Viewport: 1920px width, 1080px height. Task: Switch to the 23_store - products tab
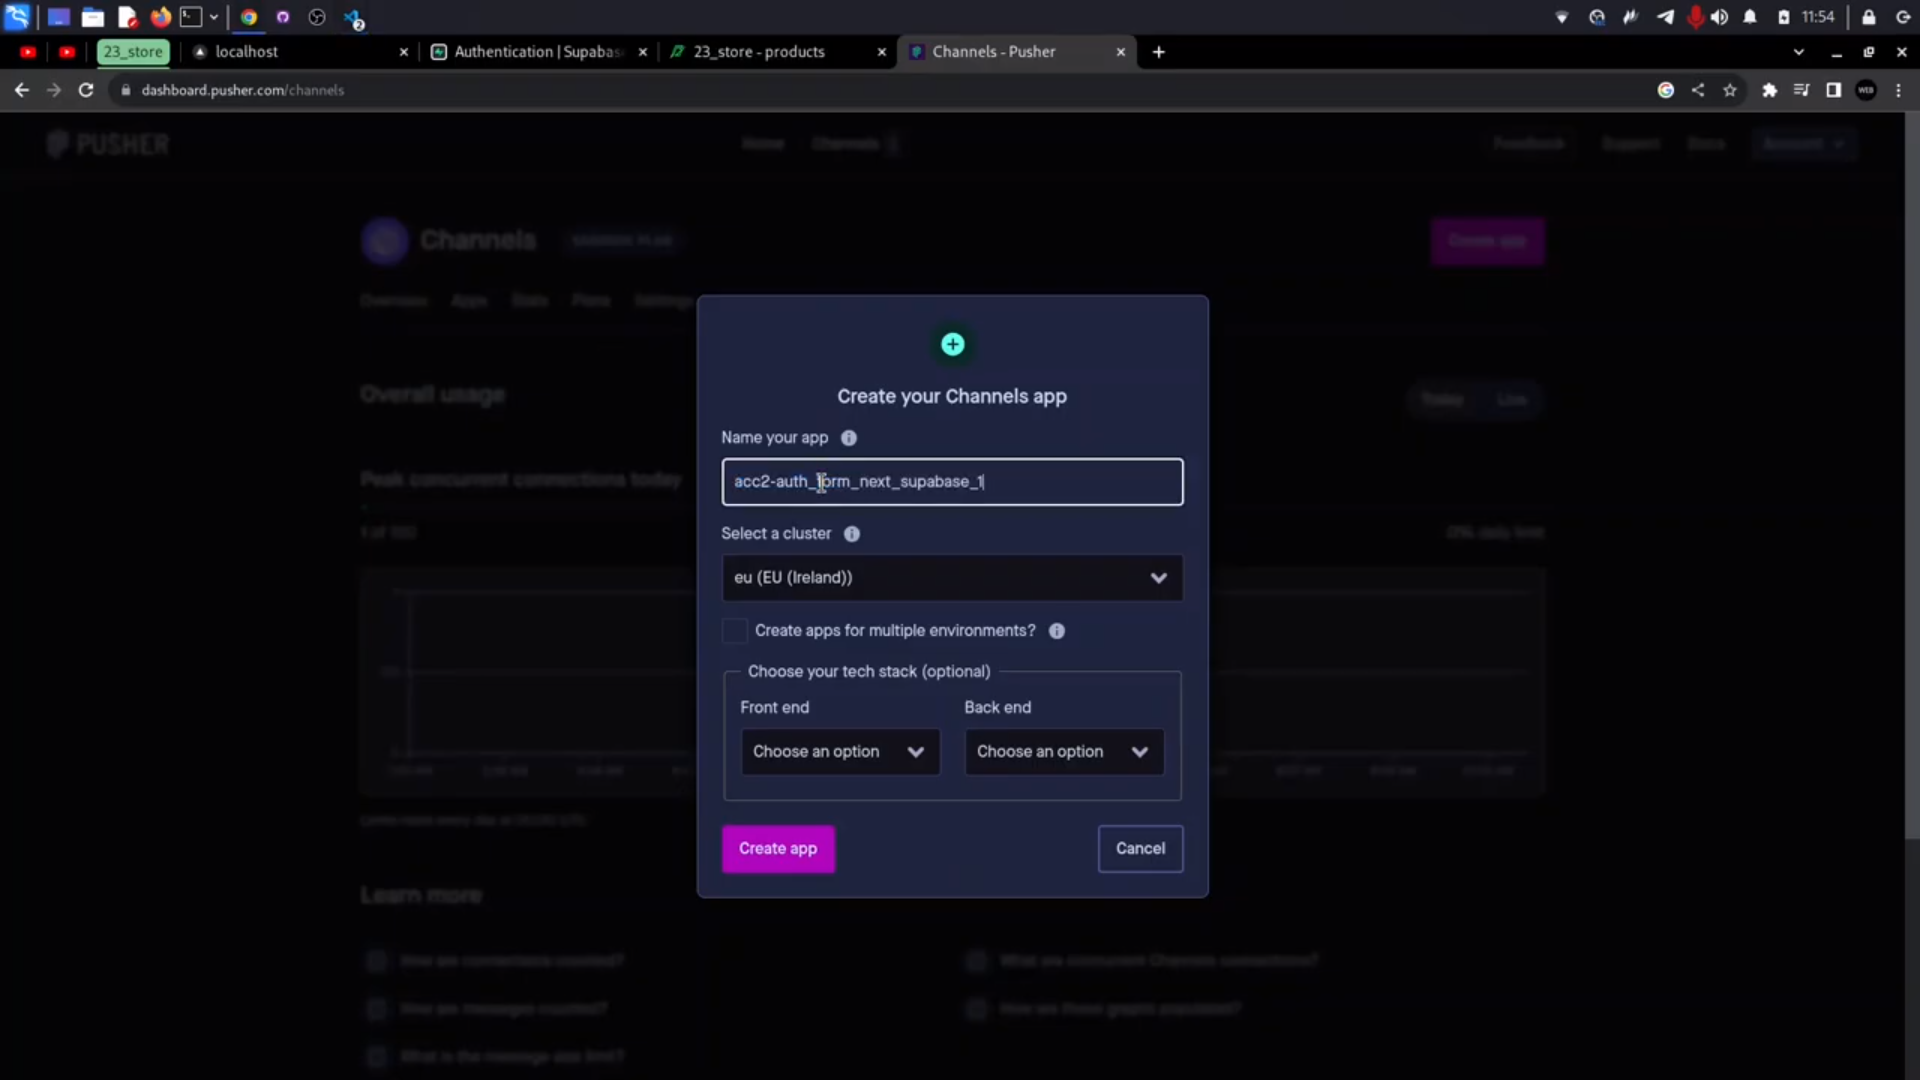(x=758, y=50)
